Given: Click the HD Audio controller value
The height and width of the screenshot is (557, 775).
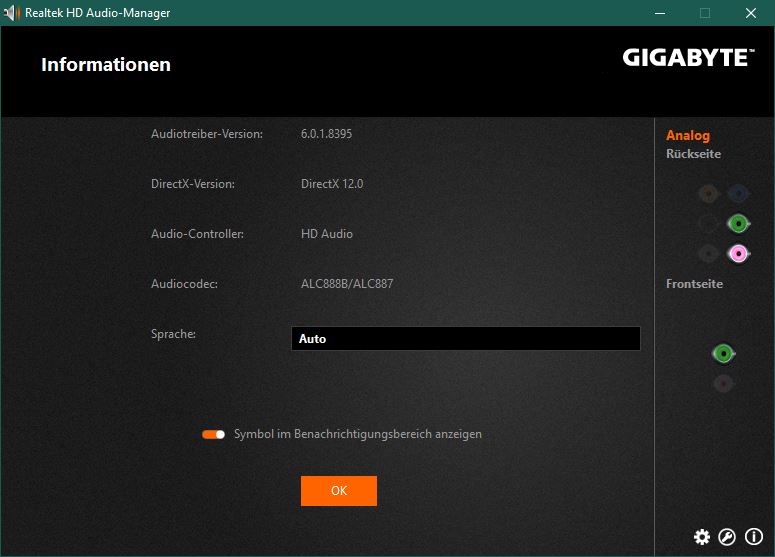Looking at the screenshot, I should (x=327, y=234).
